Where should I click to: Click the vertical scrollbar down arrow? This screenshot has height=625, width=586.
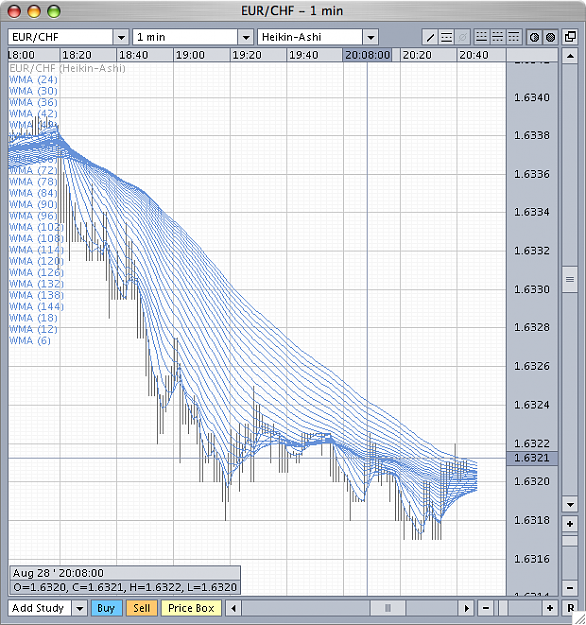click(570, 505)
